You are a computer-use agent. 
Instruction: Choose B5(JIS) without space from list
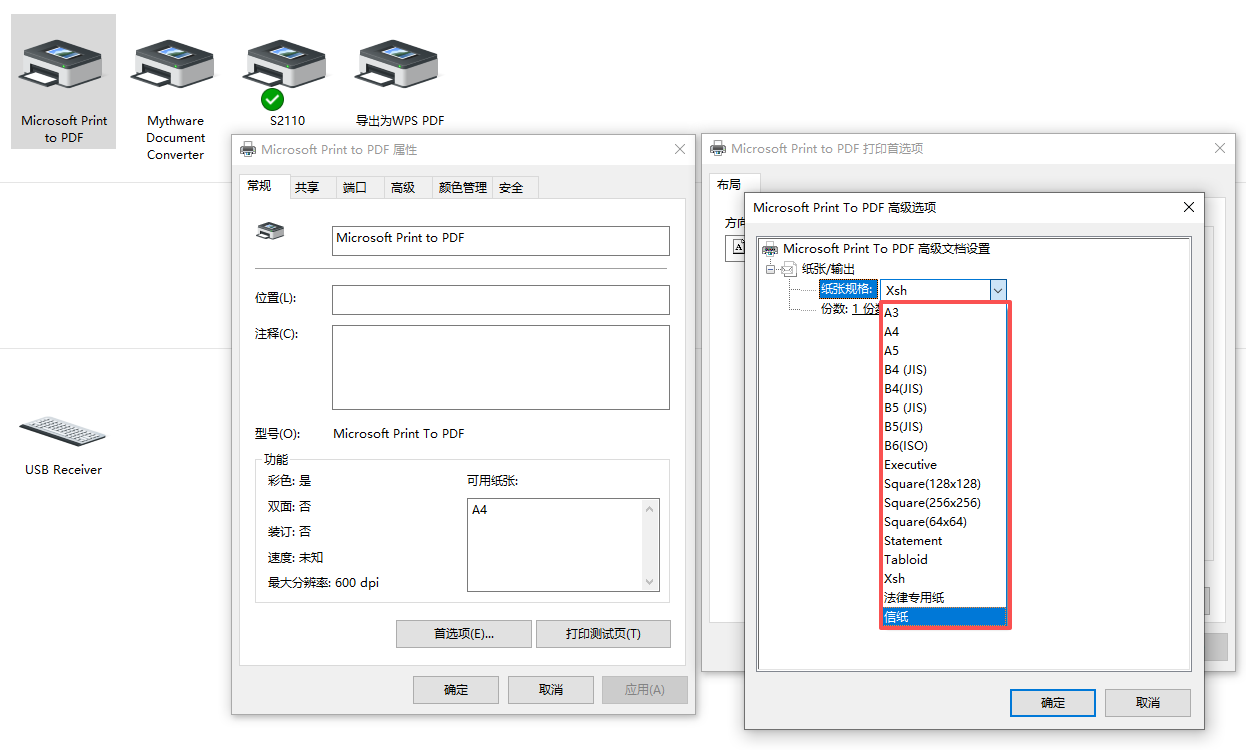(943, 427)
